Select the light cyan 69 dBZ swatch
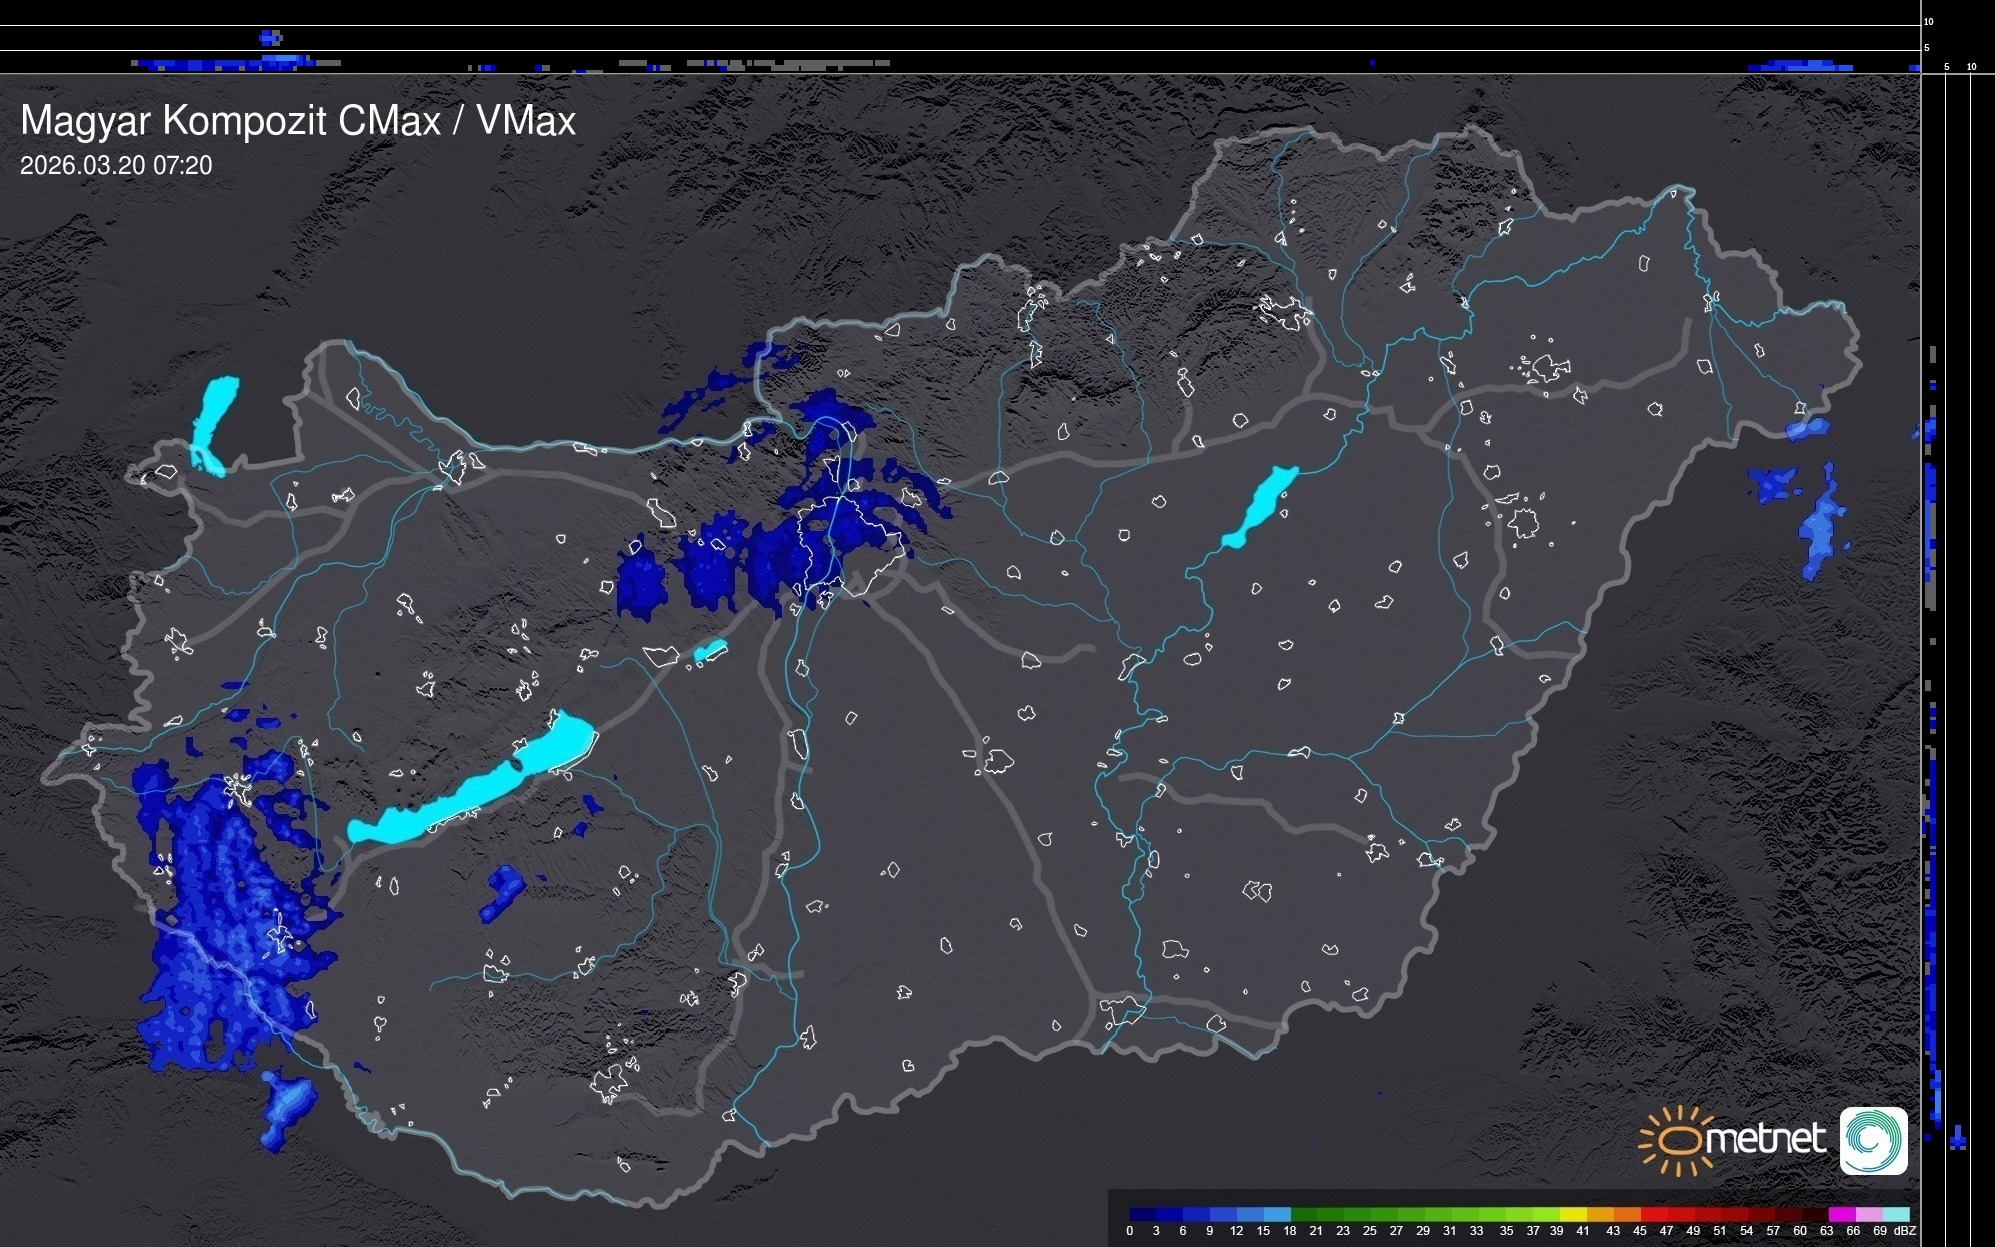Viewport: 1995px width, 1247px height. point(1894,1214)
